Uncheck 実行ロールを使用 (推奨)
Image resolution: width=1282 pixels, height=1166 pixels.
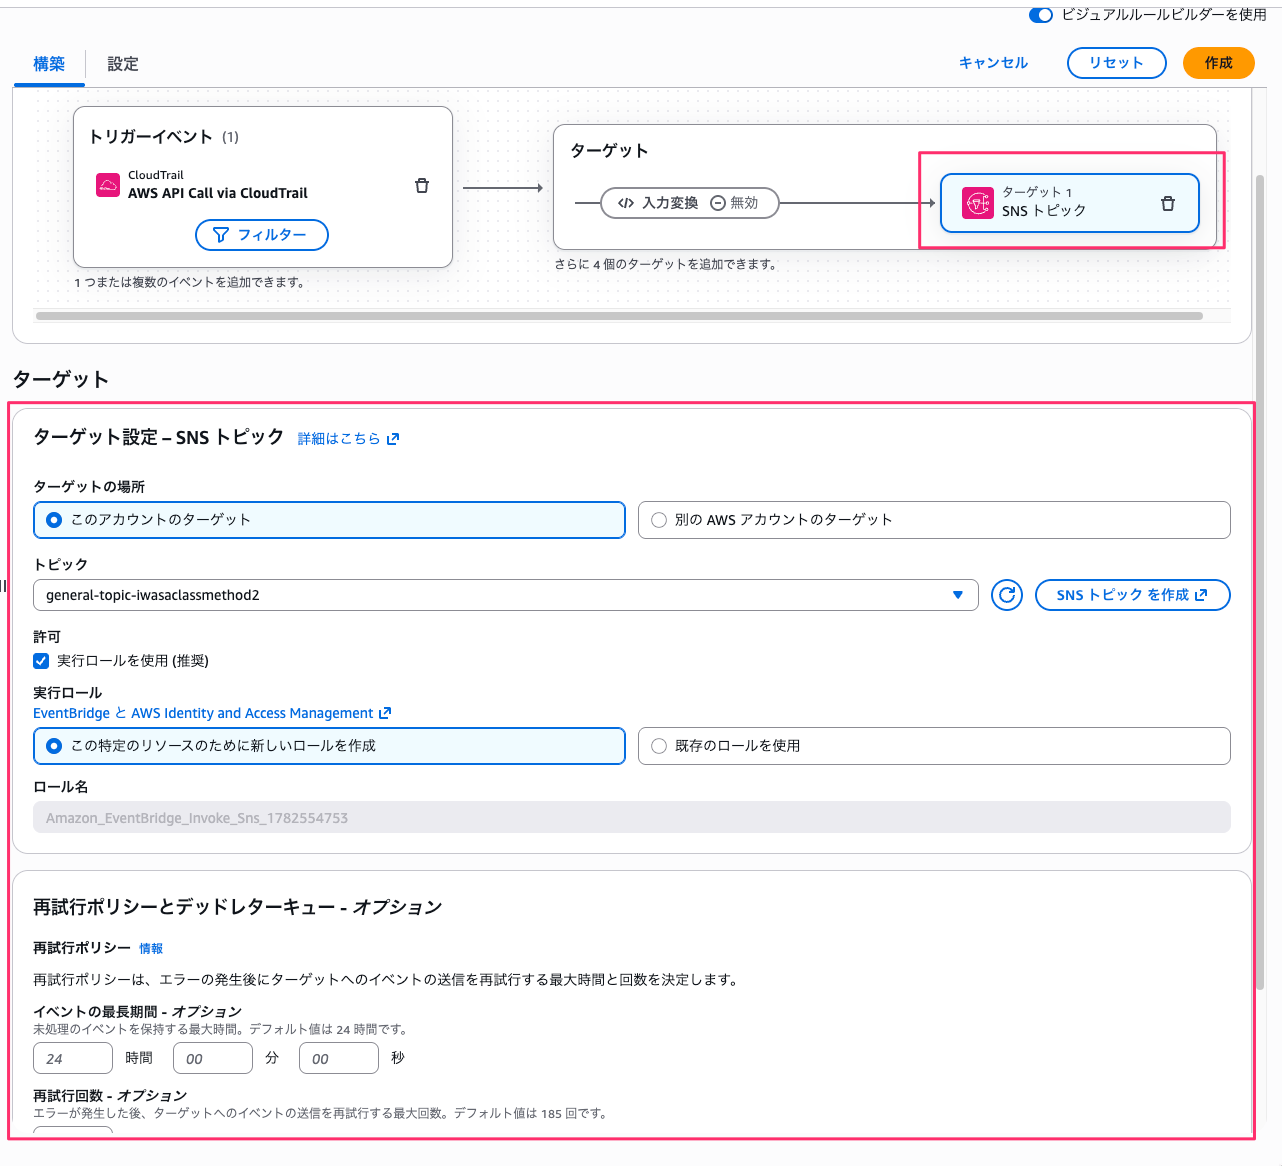point(41,661)
